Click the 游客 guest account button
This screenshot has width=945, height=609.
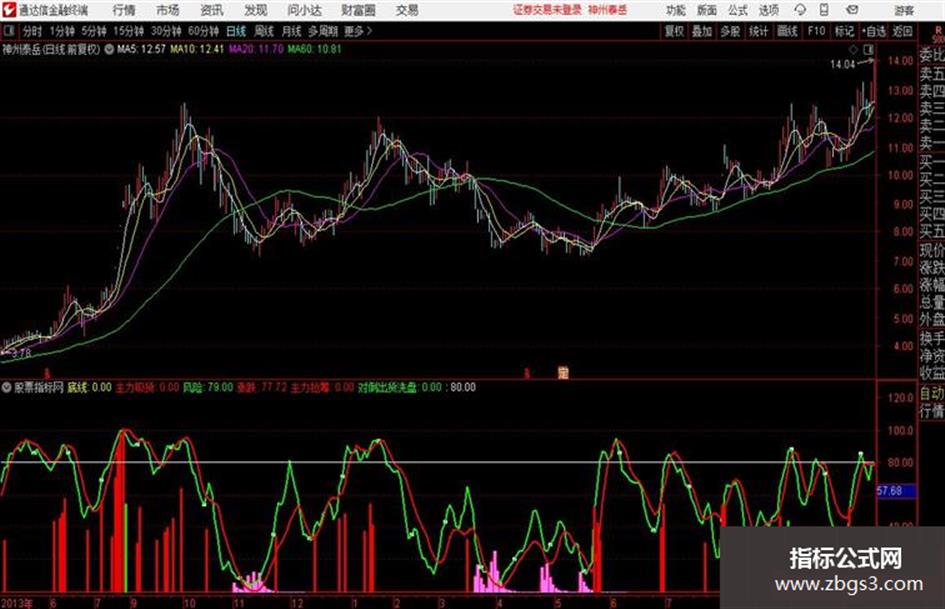(x=904, y=10)
